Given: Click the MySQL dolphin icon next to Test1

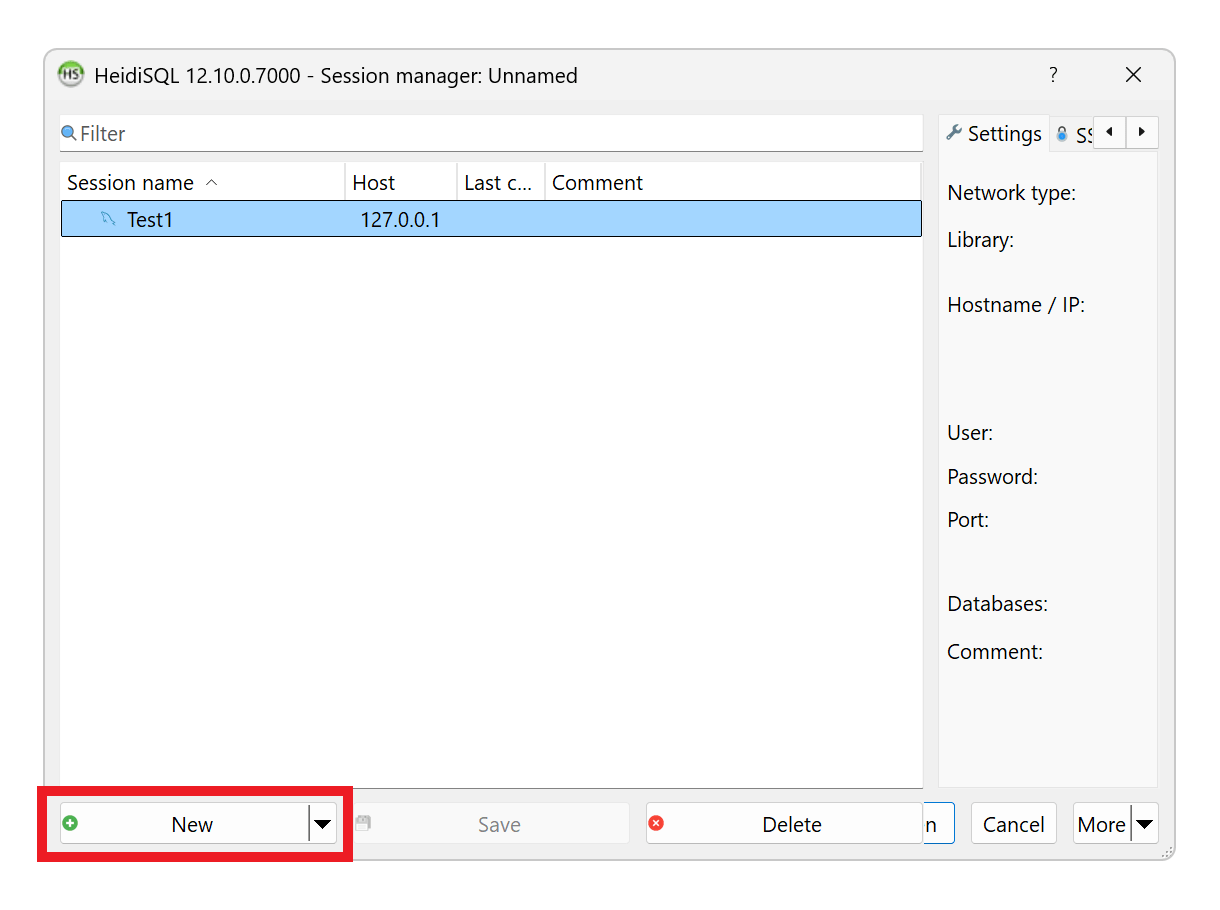Looking at the screenshot, I should pyautogui.click(x=109, y=219).
